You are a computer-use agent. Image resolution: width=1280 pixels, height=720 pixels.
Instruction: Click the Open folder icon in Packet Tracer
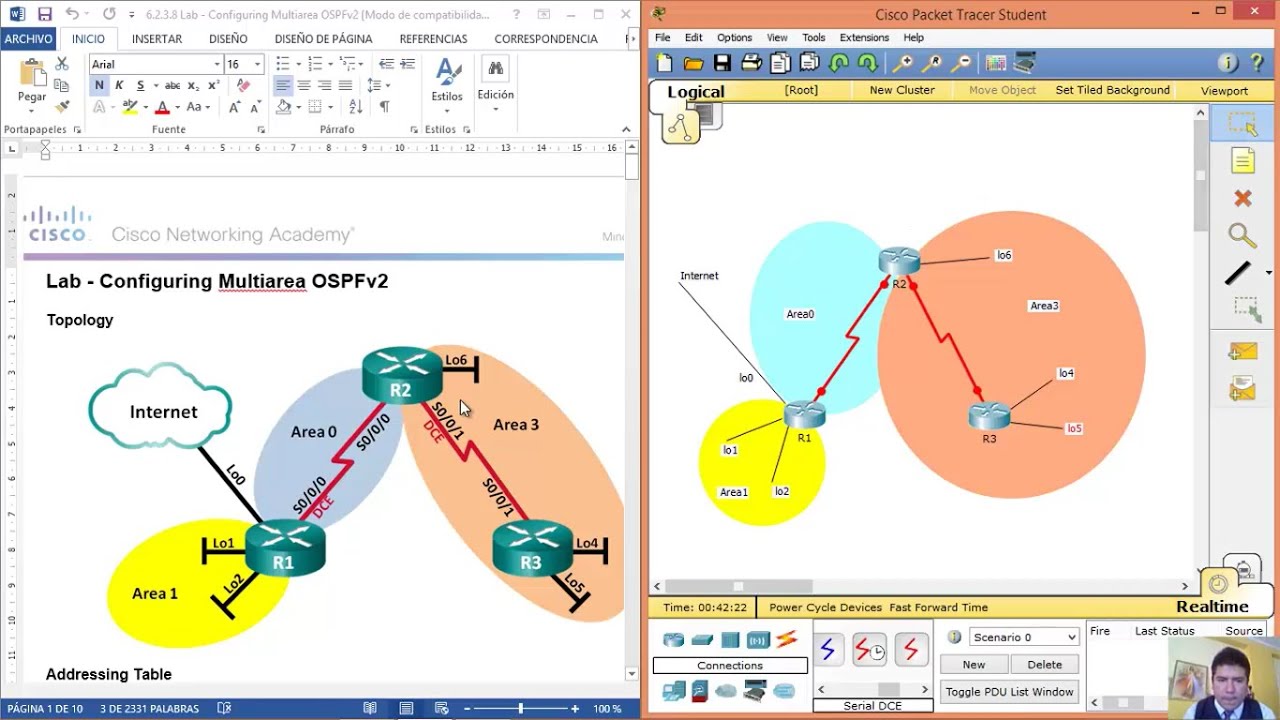pos(694,63)
